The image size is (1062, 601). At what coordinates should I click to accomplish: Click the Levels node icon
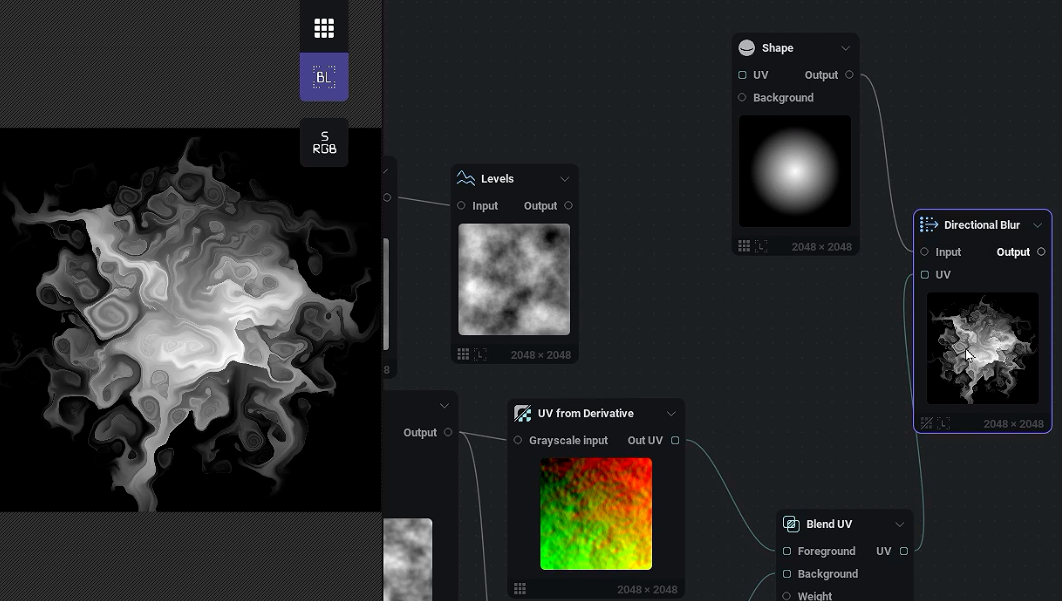465,178
